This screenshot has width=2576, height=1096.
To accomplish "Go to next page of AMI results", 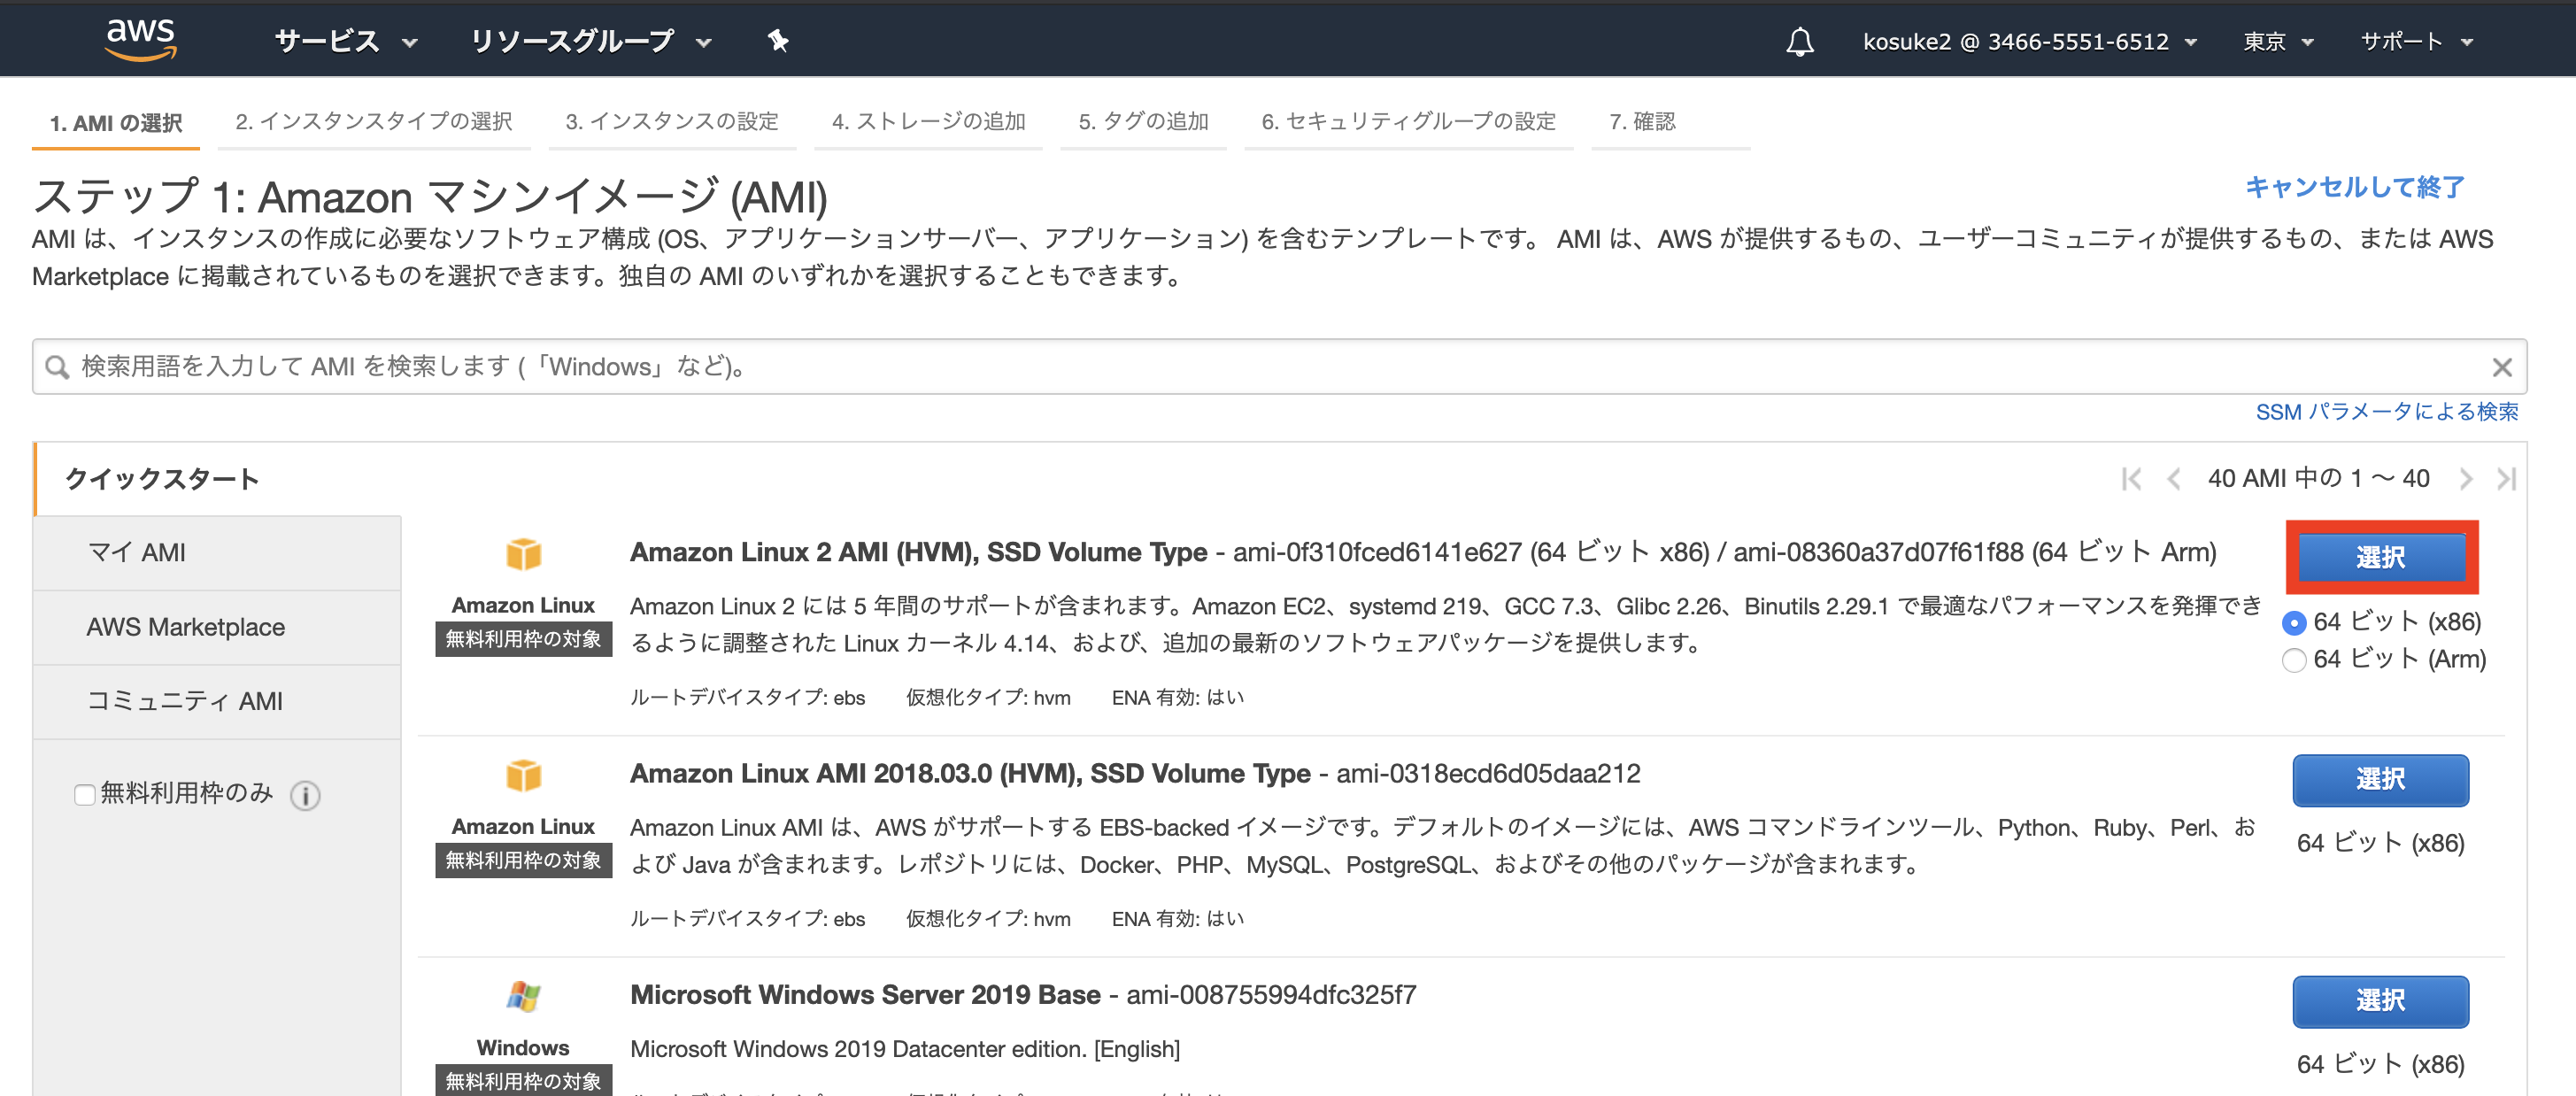I will [2466, 479].
